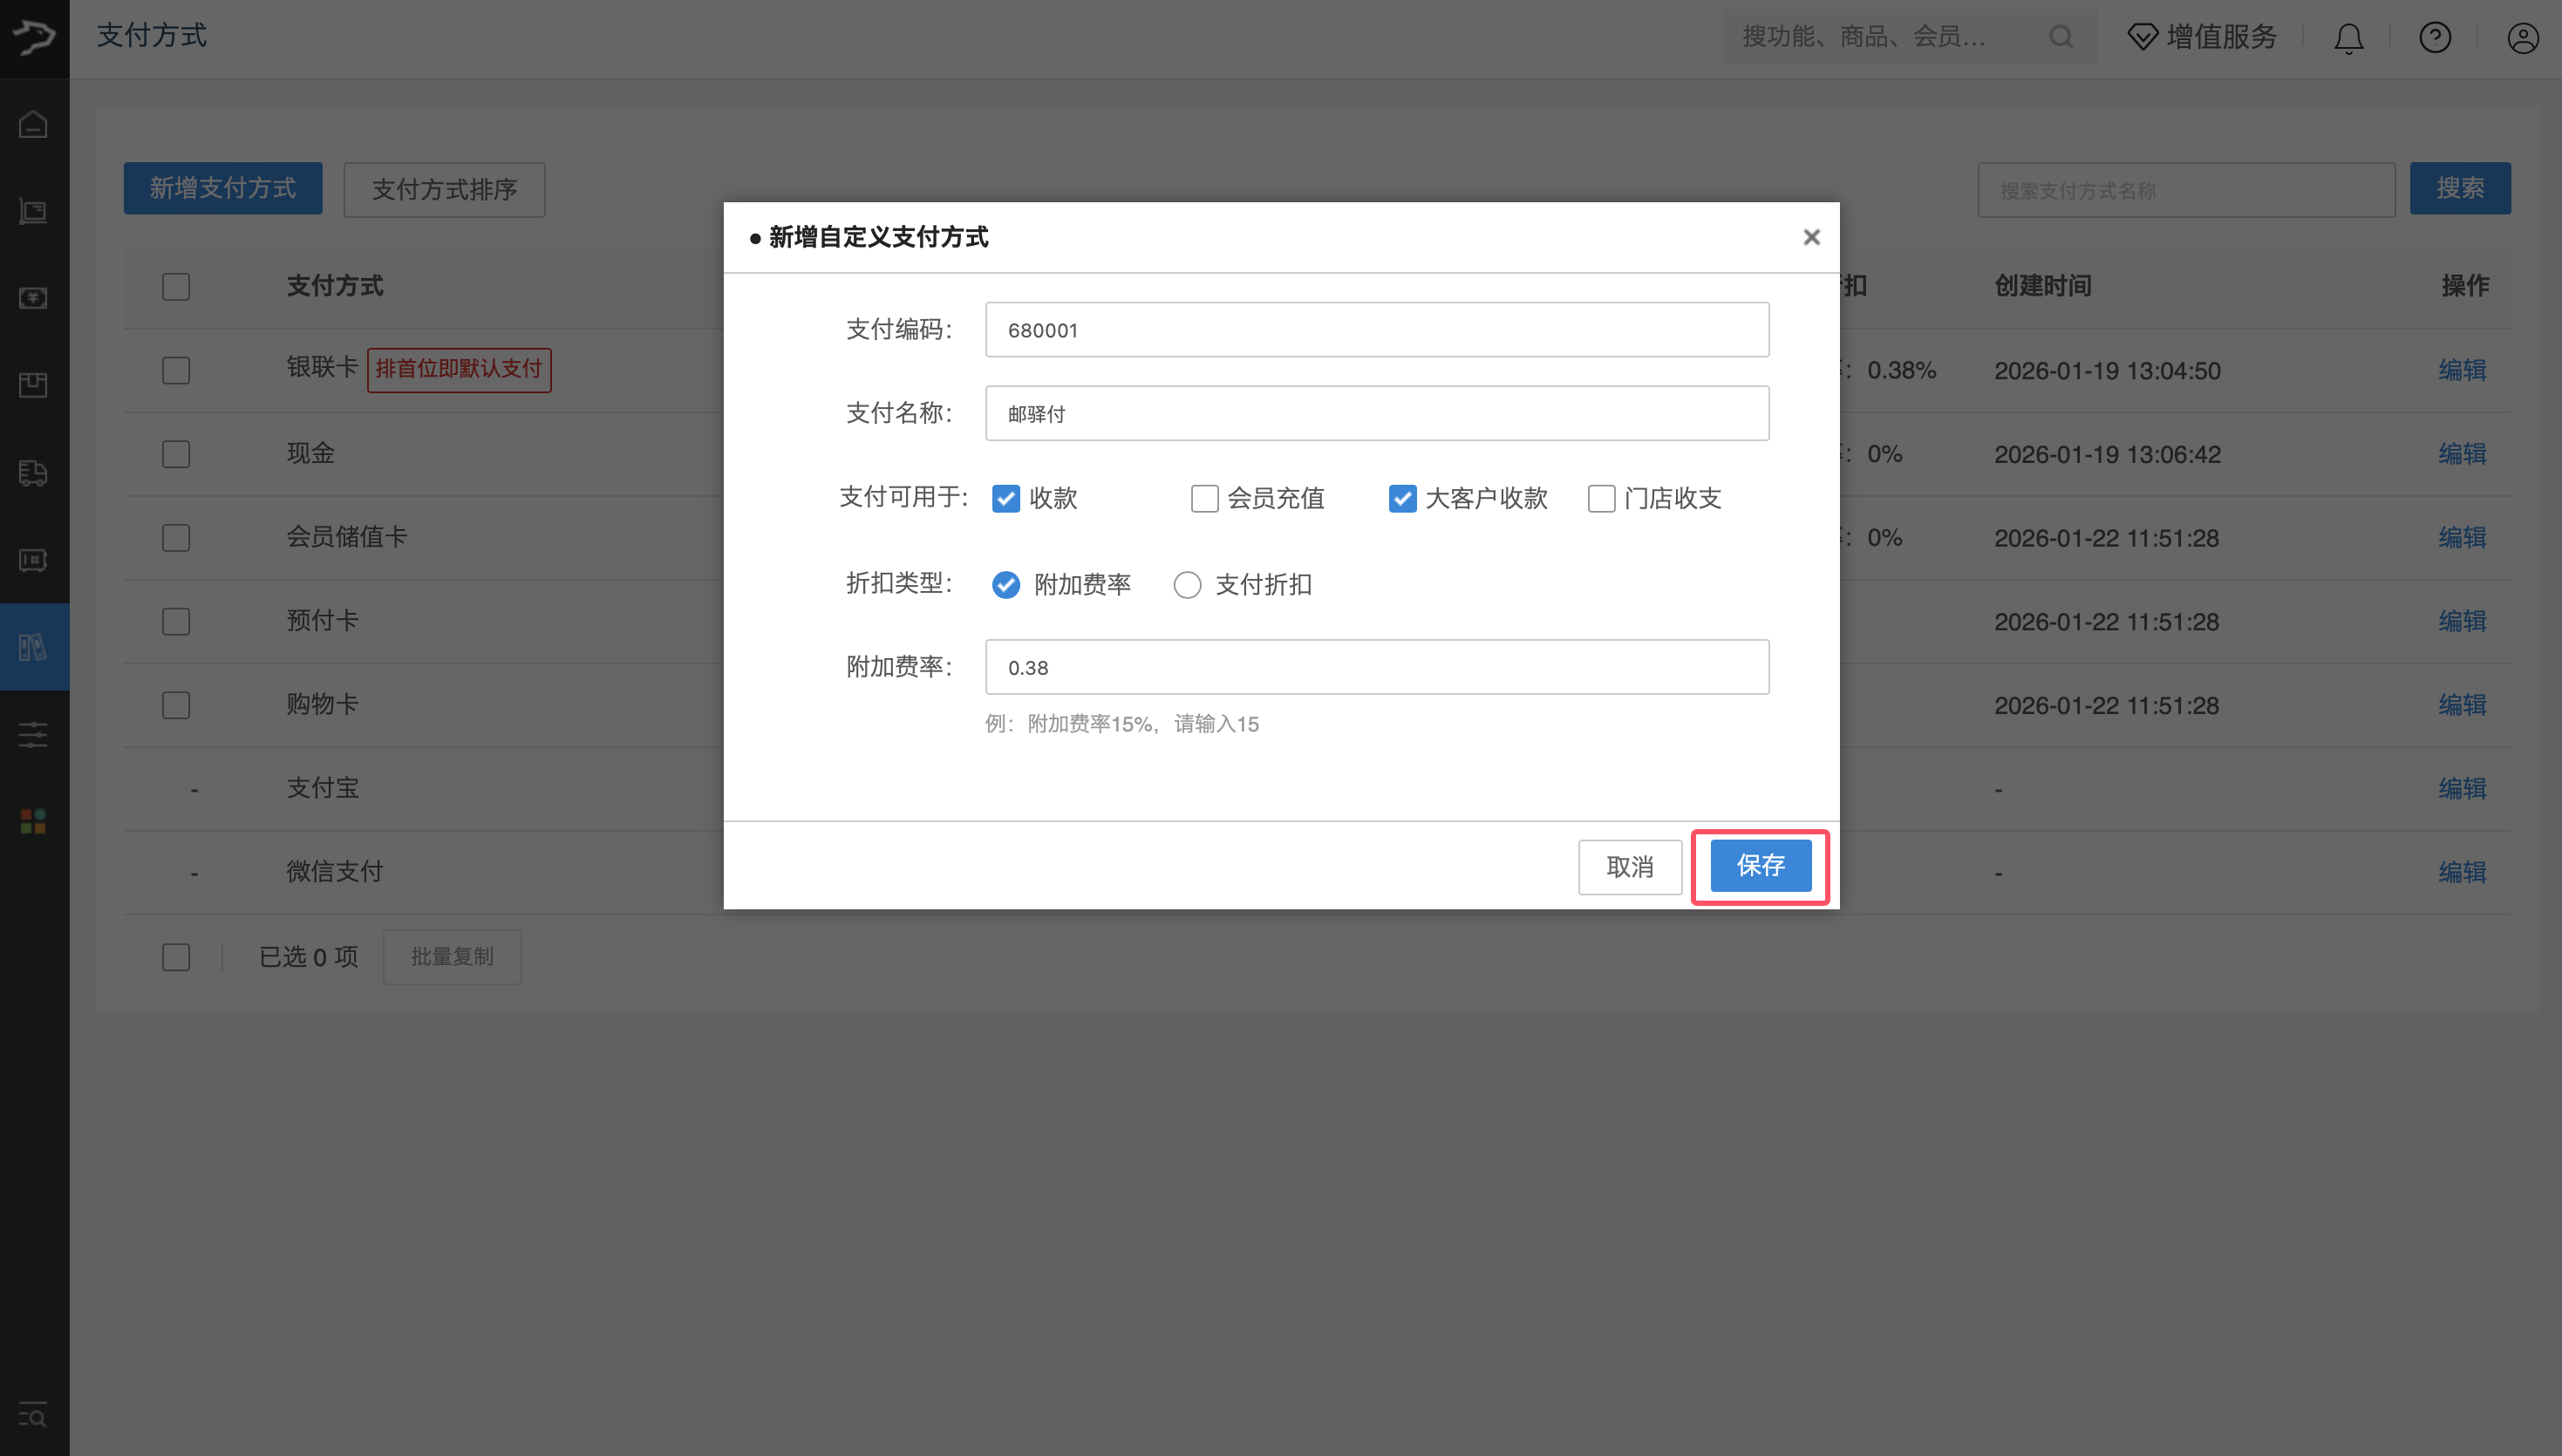Focus the 附加费率 value field

click(x=1376, y=667)
